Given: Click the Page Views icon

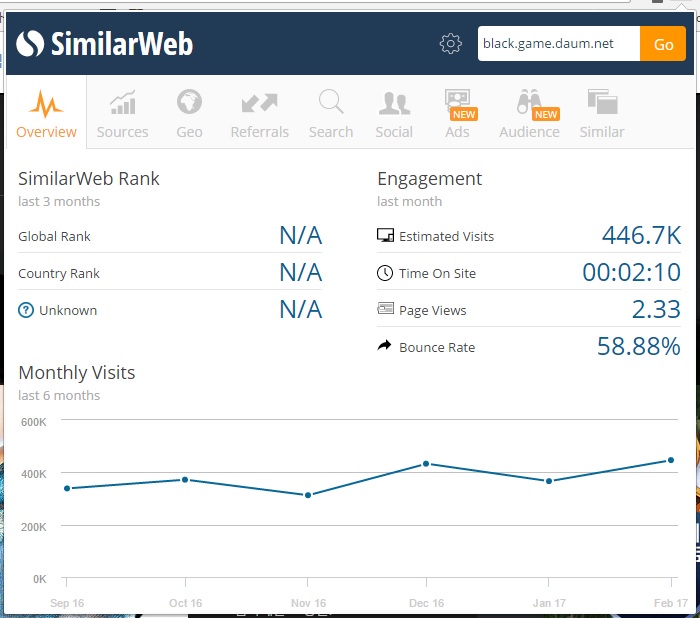Looking at the screenshot, I should [x=385, y=308].
